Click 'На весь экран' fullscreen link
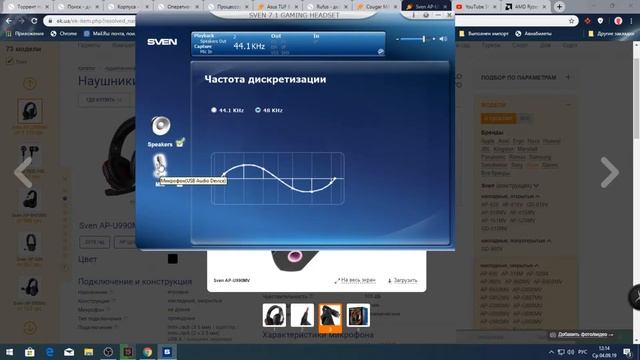 click(355, 280)
